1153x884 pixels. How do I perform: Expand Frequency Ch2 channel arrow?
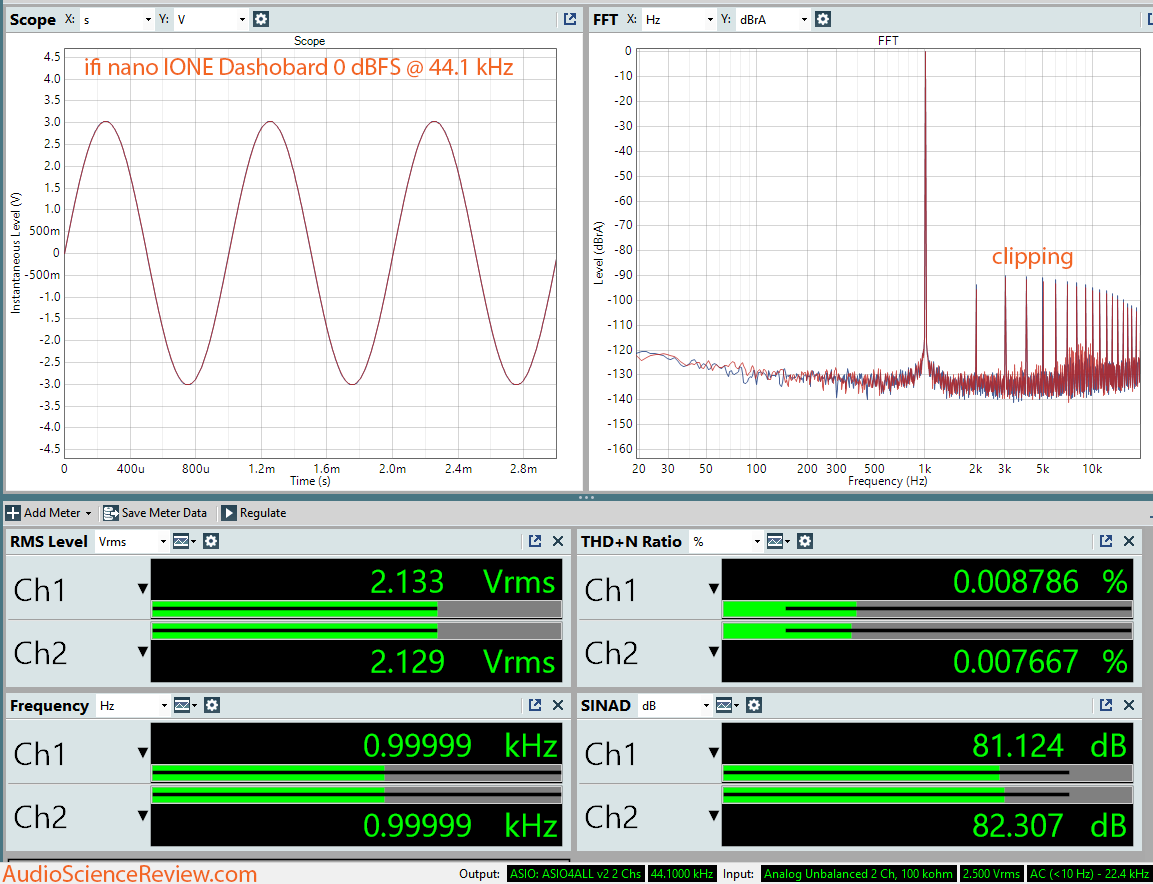tap(143, 816)
